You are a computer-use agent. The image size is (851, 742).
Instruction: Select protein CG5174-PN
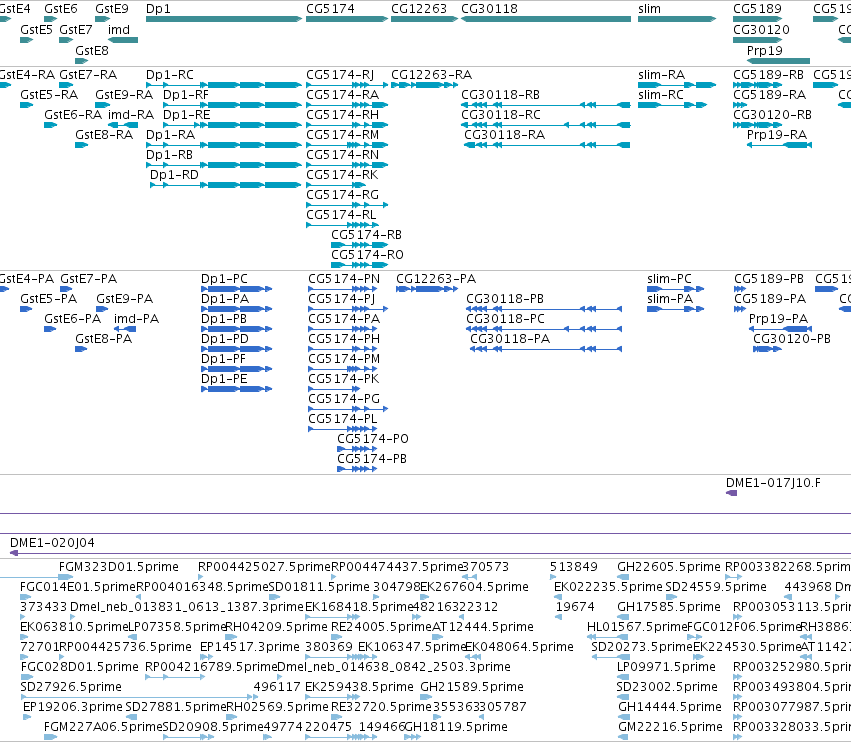(x=344, y=278)
